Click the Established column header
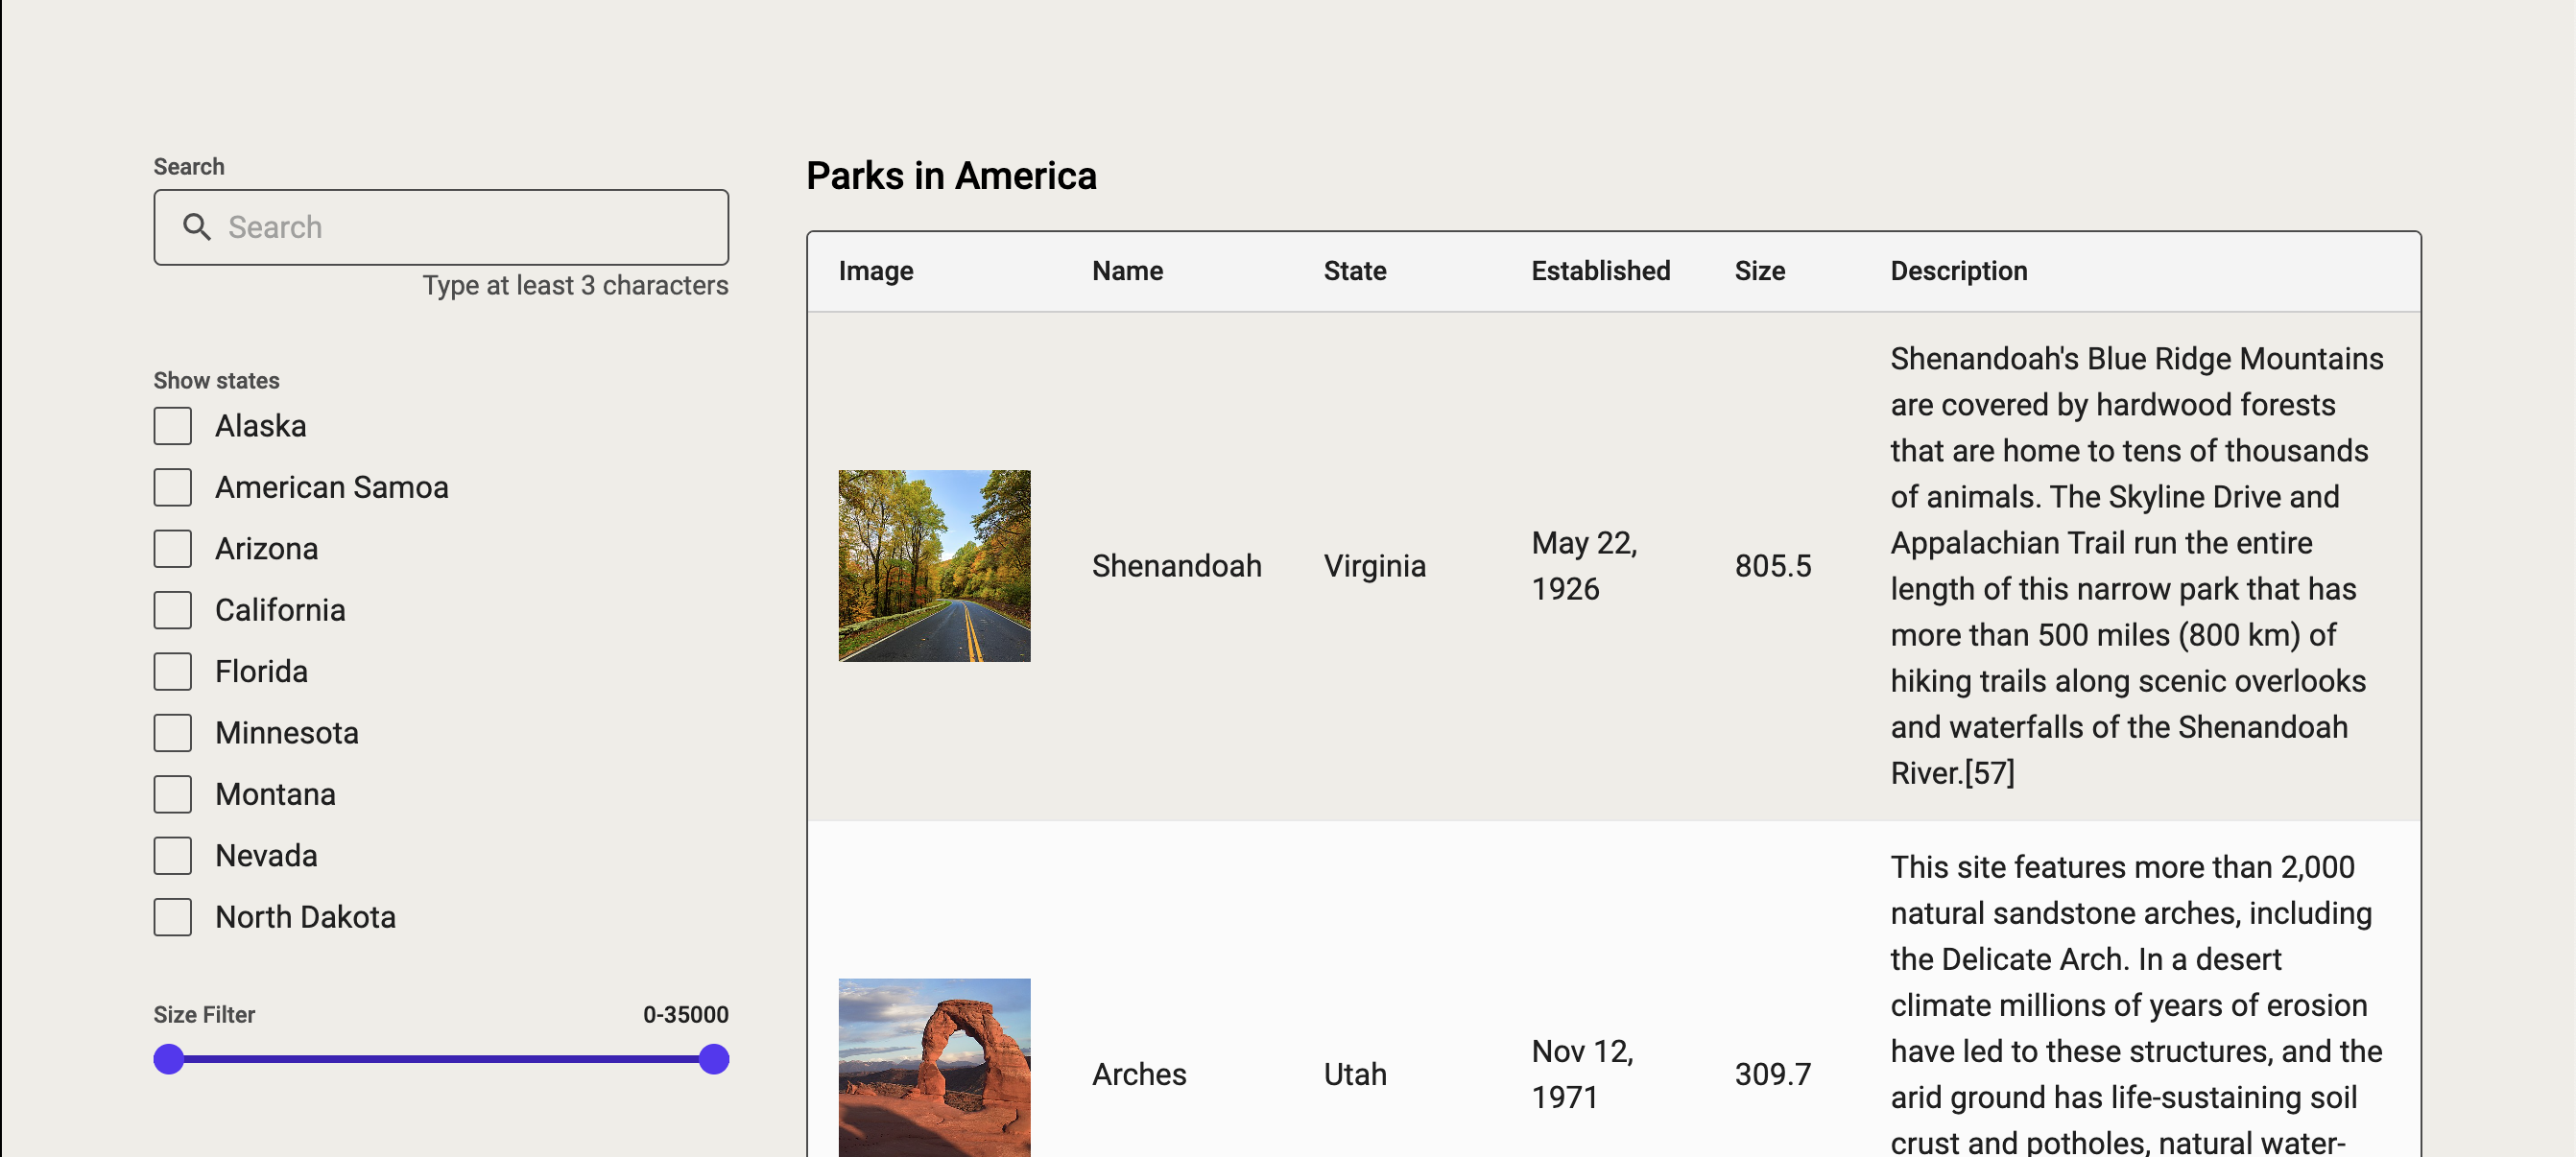This screenshot has height=1157, width=2576. tap(1600, 271)
